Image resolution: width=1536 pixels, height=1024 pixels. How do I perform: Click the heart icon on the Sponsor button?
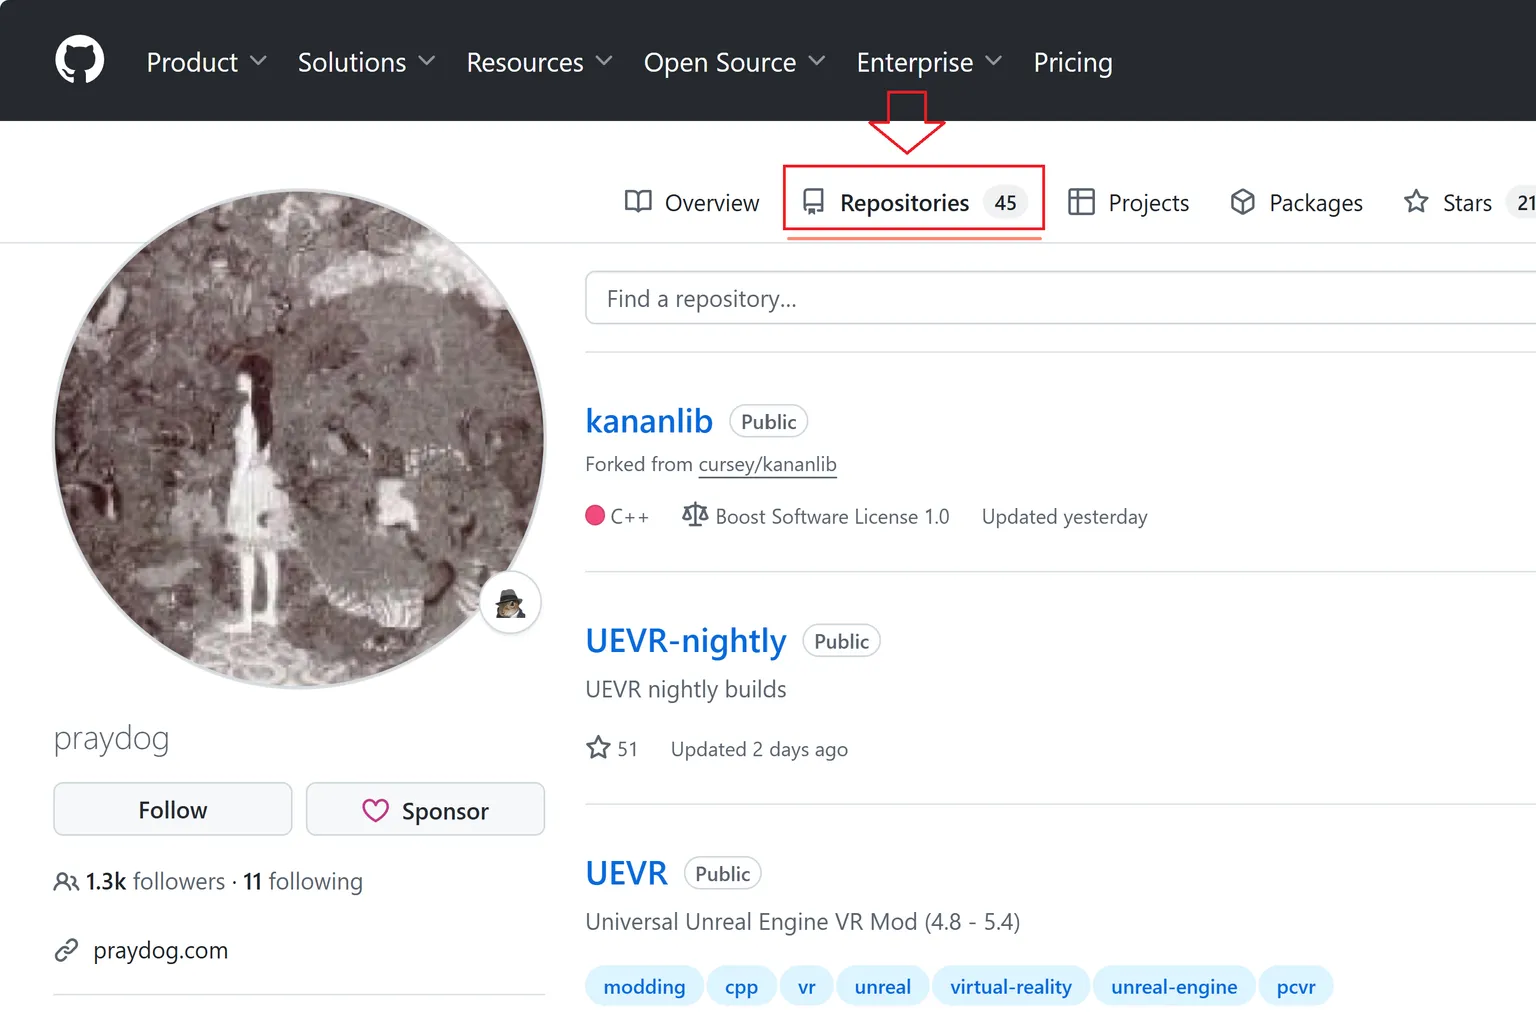coord(375,810)
